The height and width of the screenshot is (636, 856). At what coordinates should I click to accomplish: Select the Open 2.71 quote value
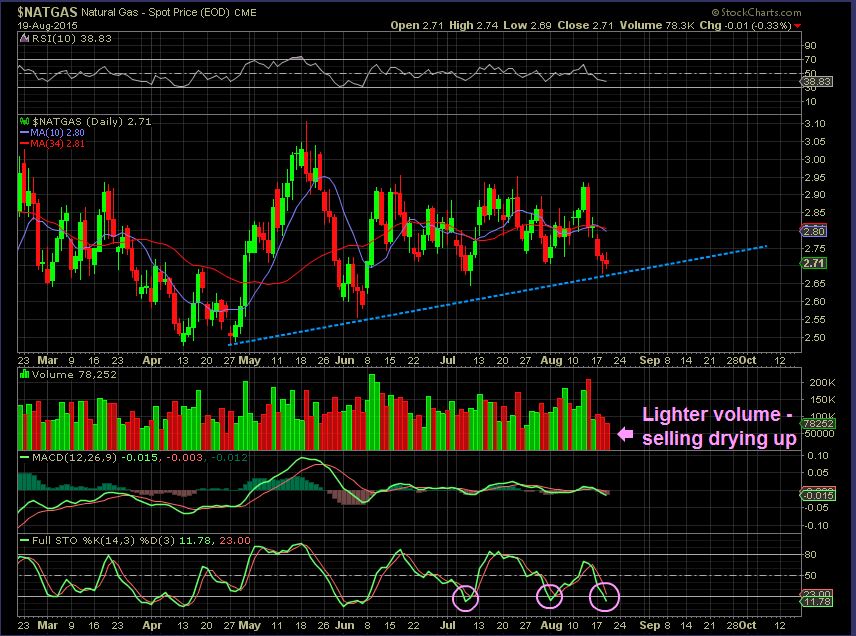click(417, 25)
